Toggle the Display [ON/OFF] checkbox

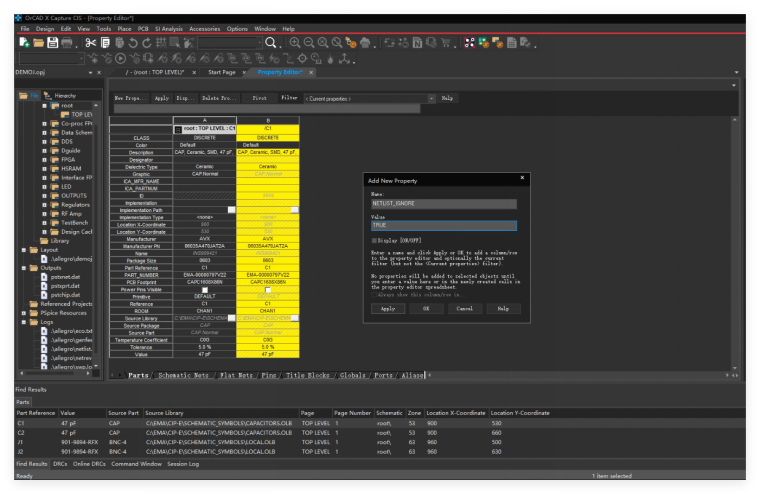(x=374, y=240)
